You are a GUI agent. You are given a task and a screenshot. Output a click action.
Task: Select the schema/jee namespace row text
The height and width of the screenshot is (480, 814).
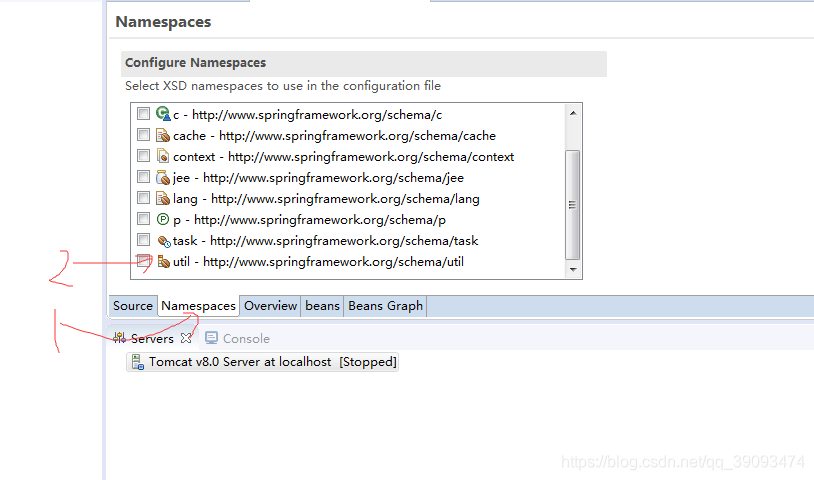pyautogui.click(x=318, y=178)
